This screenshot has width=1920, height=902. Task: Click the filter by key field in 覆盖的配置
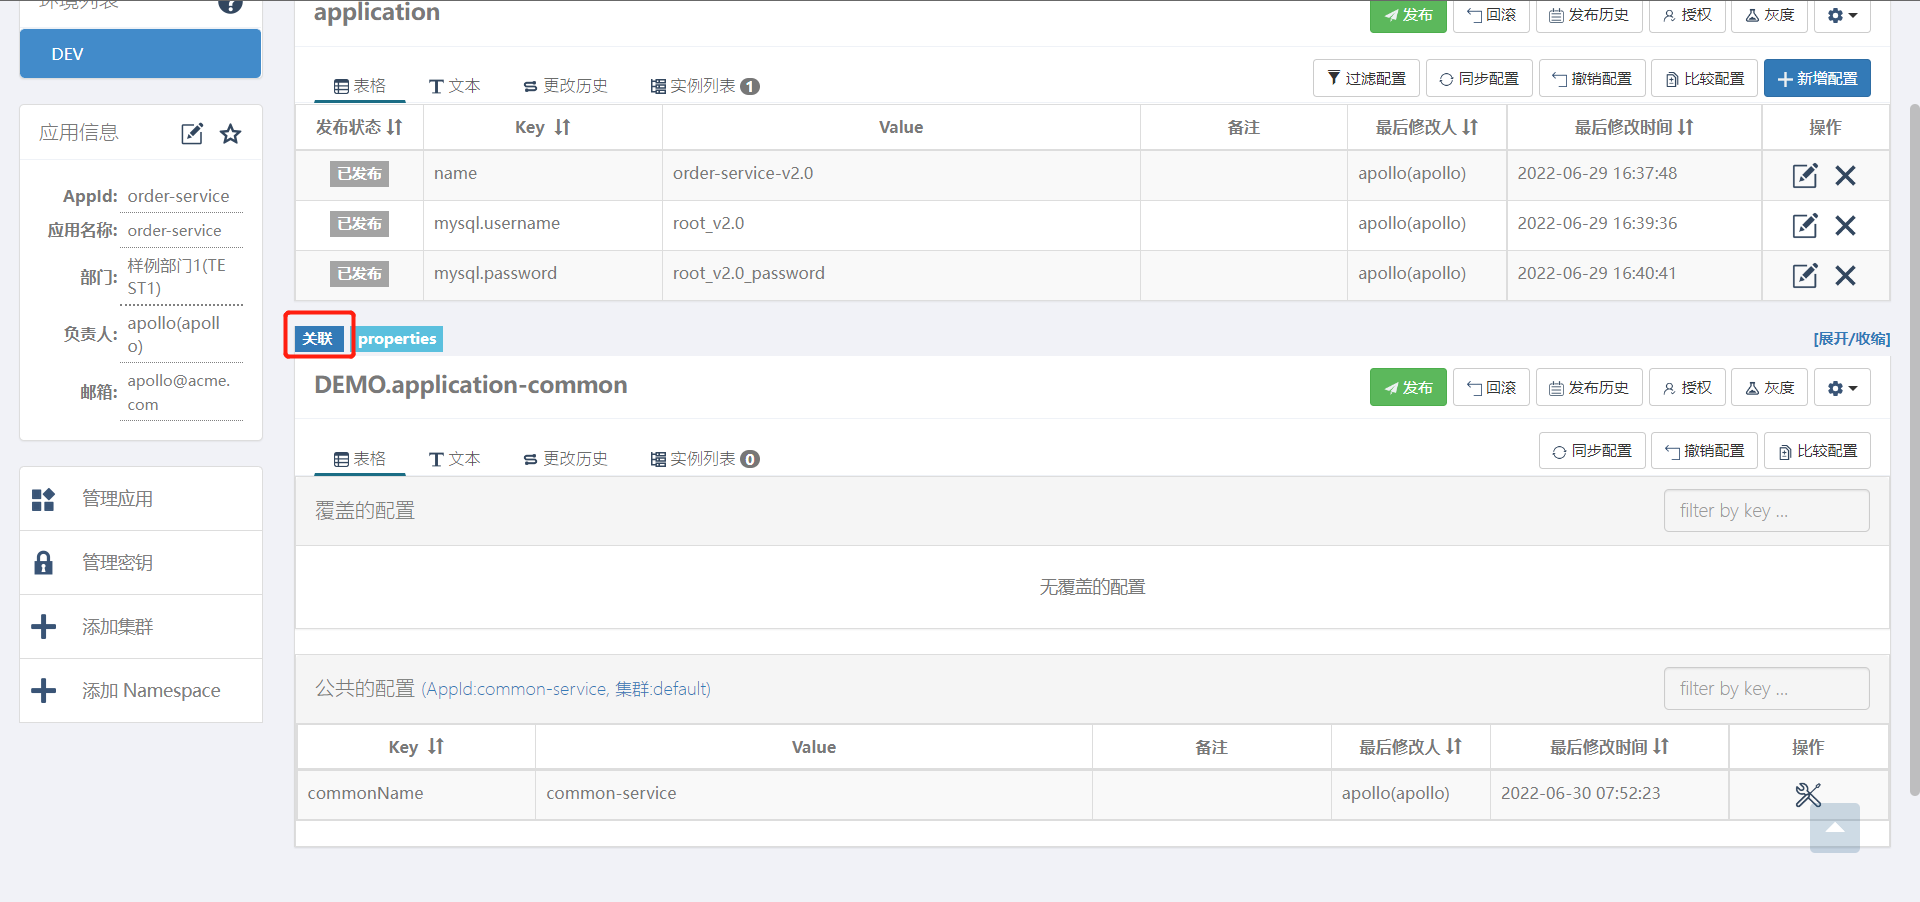pos(1765,511)
